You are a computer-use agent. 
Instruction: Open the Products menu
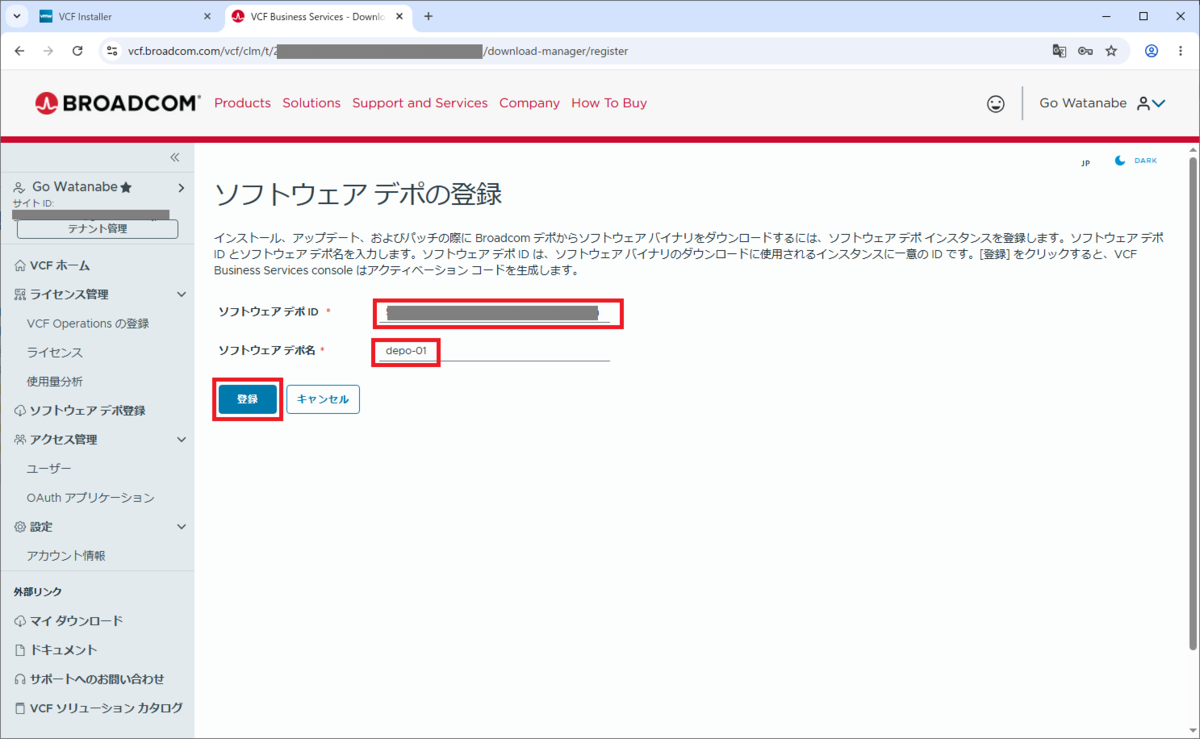tap(242, 103)
